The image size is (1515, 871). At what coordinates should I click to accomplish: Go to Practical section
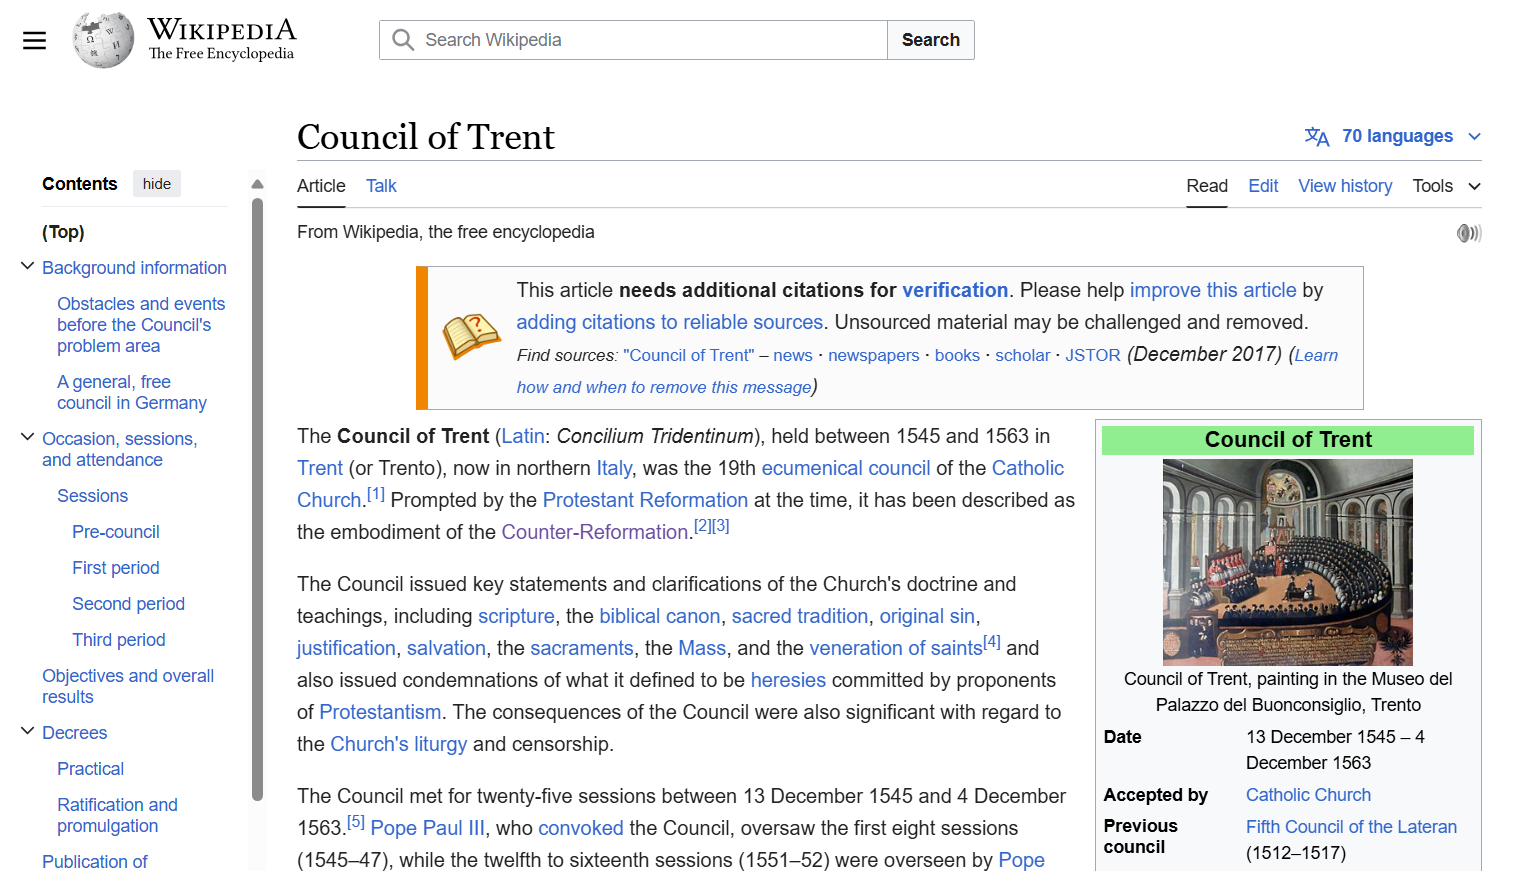click(x=90, y=769)
